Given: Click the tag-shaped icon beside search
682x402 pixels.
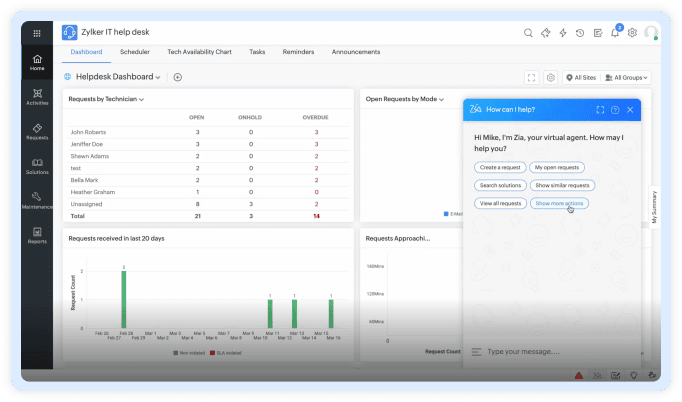Looking at the screenshot, I should [545, 33].
